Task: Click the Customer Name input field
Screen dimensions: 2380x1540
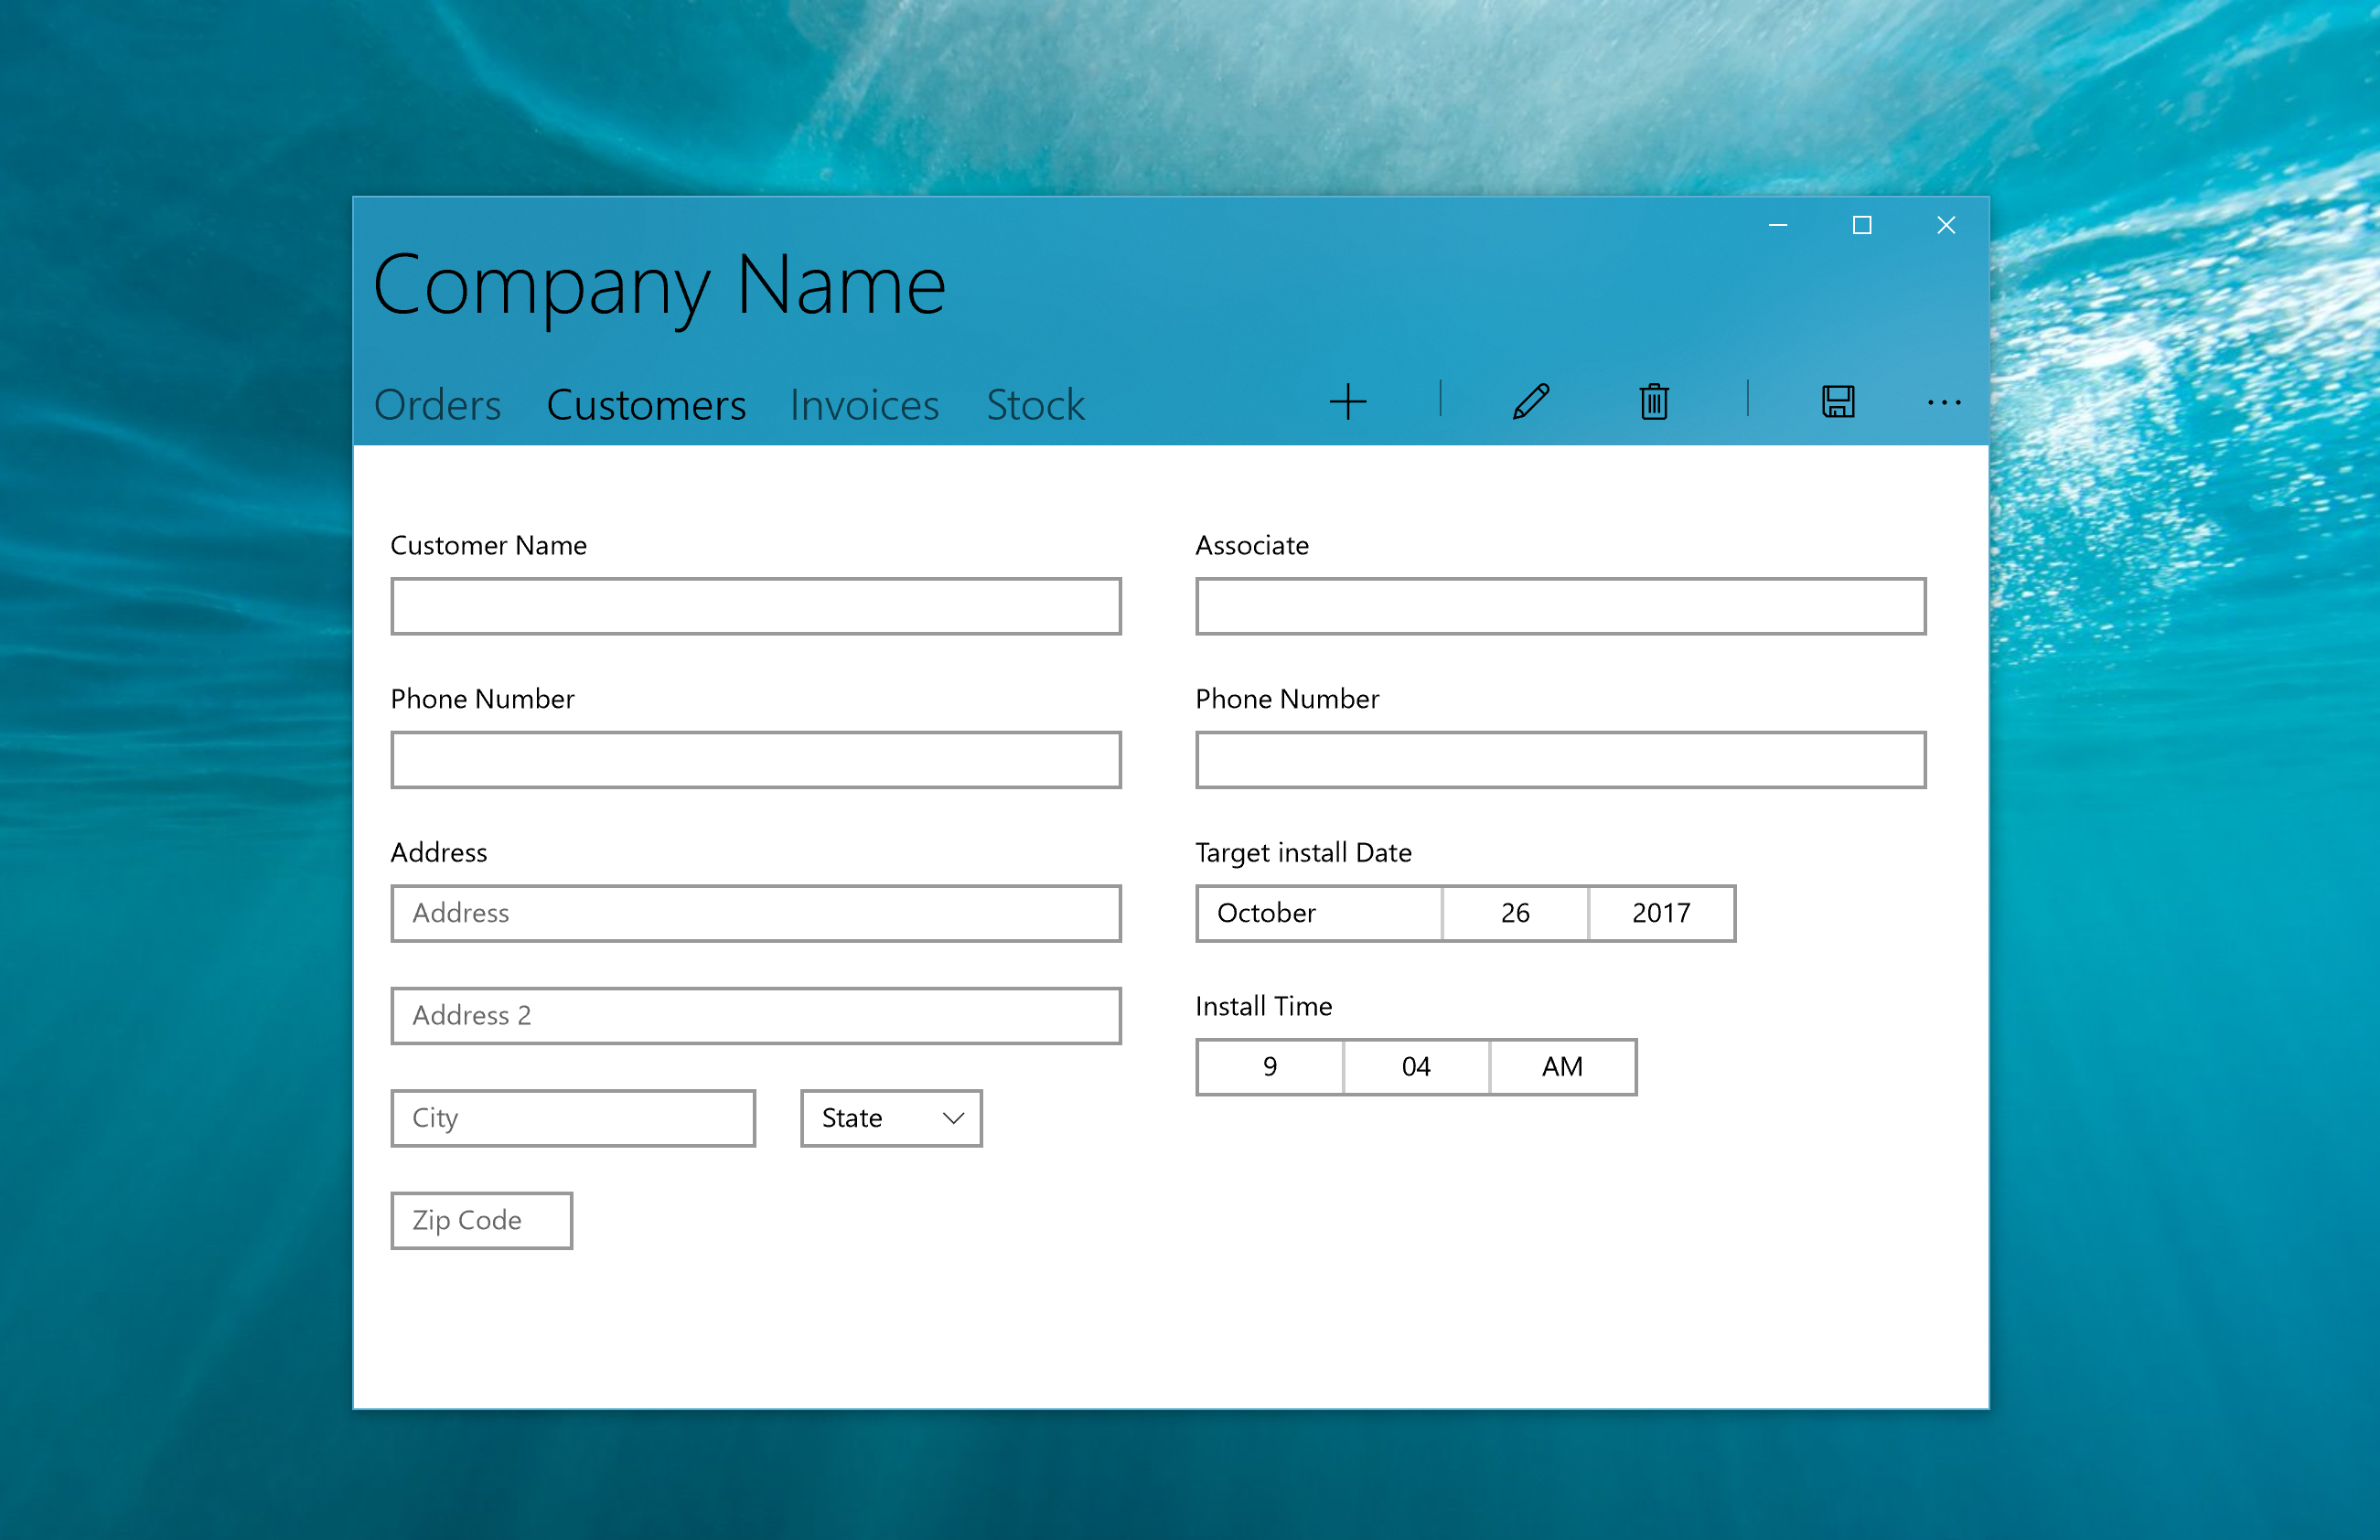Action: (758, 607)
